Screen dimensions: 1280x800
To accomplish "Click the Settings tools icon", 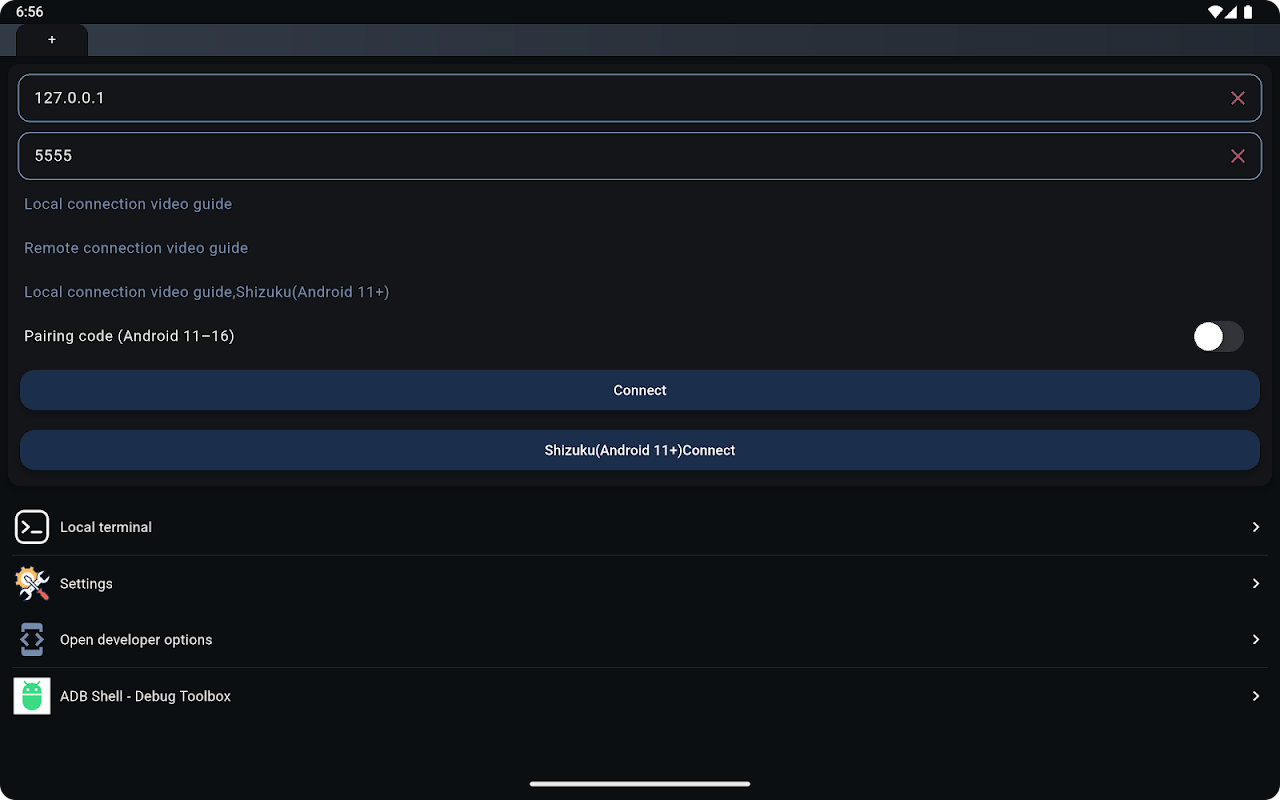I will coord(32,583).
